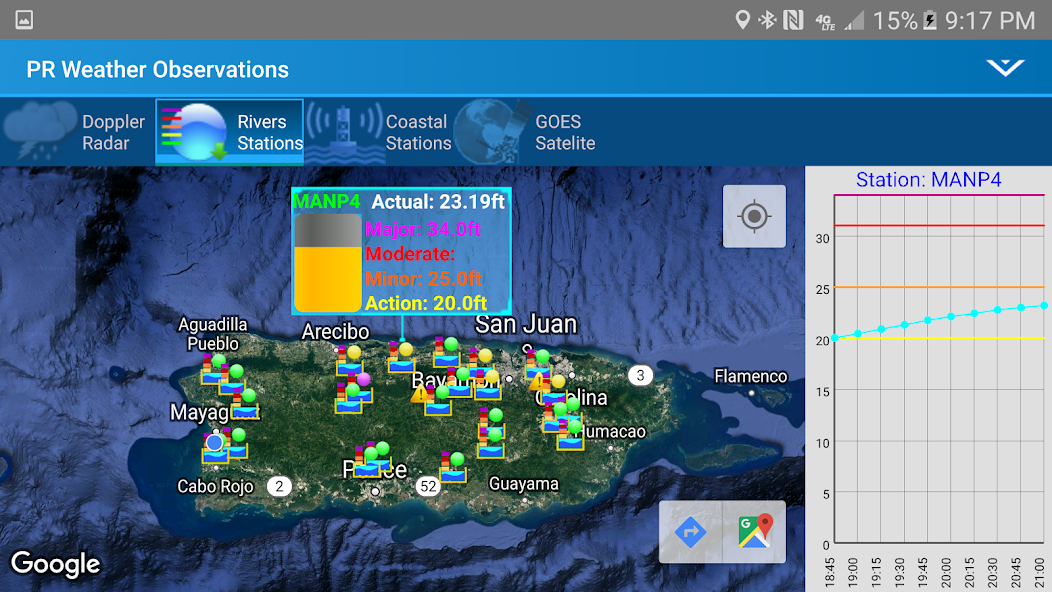
Task: Tap the screenshot icon in the status bar
Action: [x=24, y=18]
